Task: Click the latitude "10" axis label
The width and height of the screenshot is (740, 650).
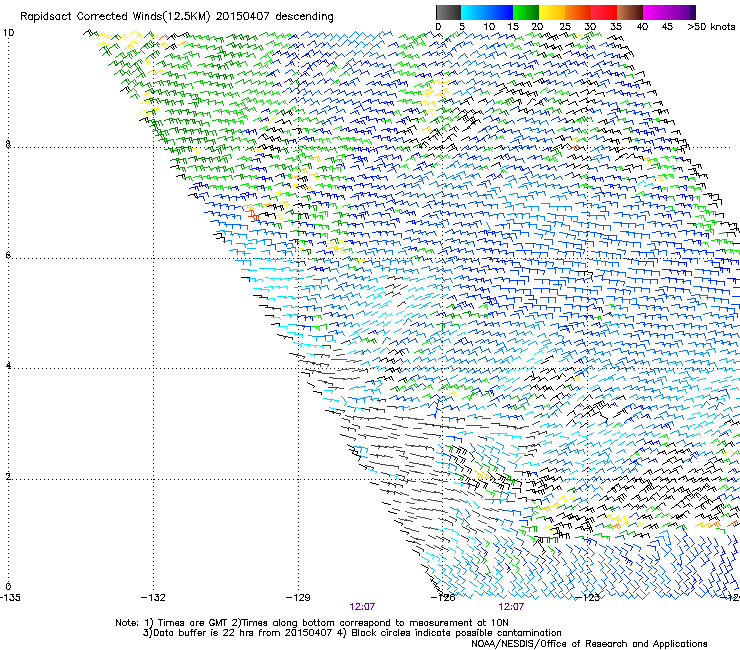Action: (8, 33)
